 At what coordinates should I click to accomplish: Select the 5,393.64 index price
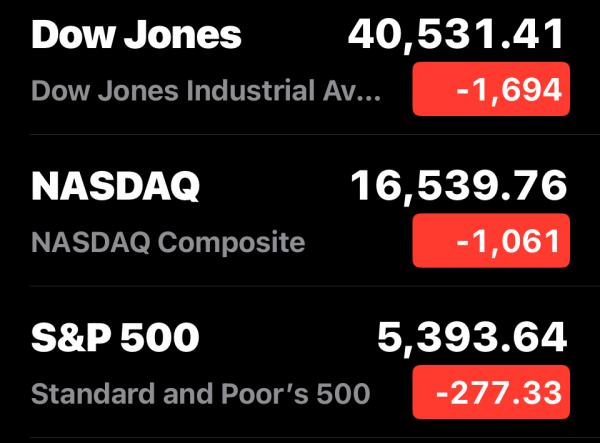coord(472,339)
